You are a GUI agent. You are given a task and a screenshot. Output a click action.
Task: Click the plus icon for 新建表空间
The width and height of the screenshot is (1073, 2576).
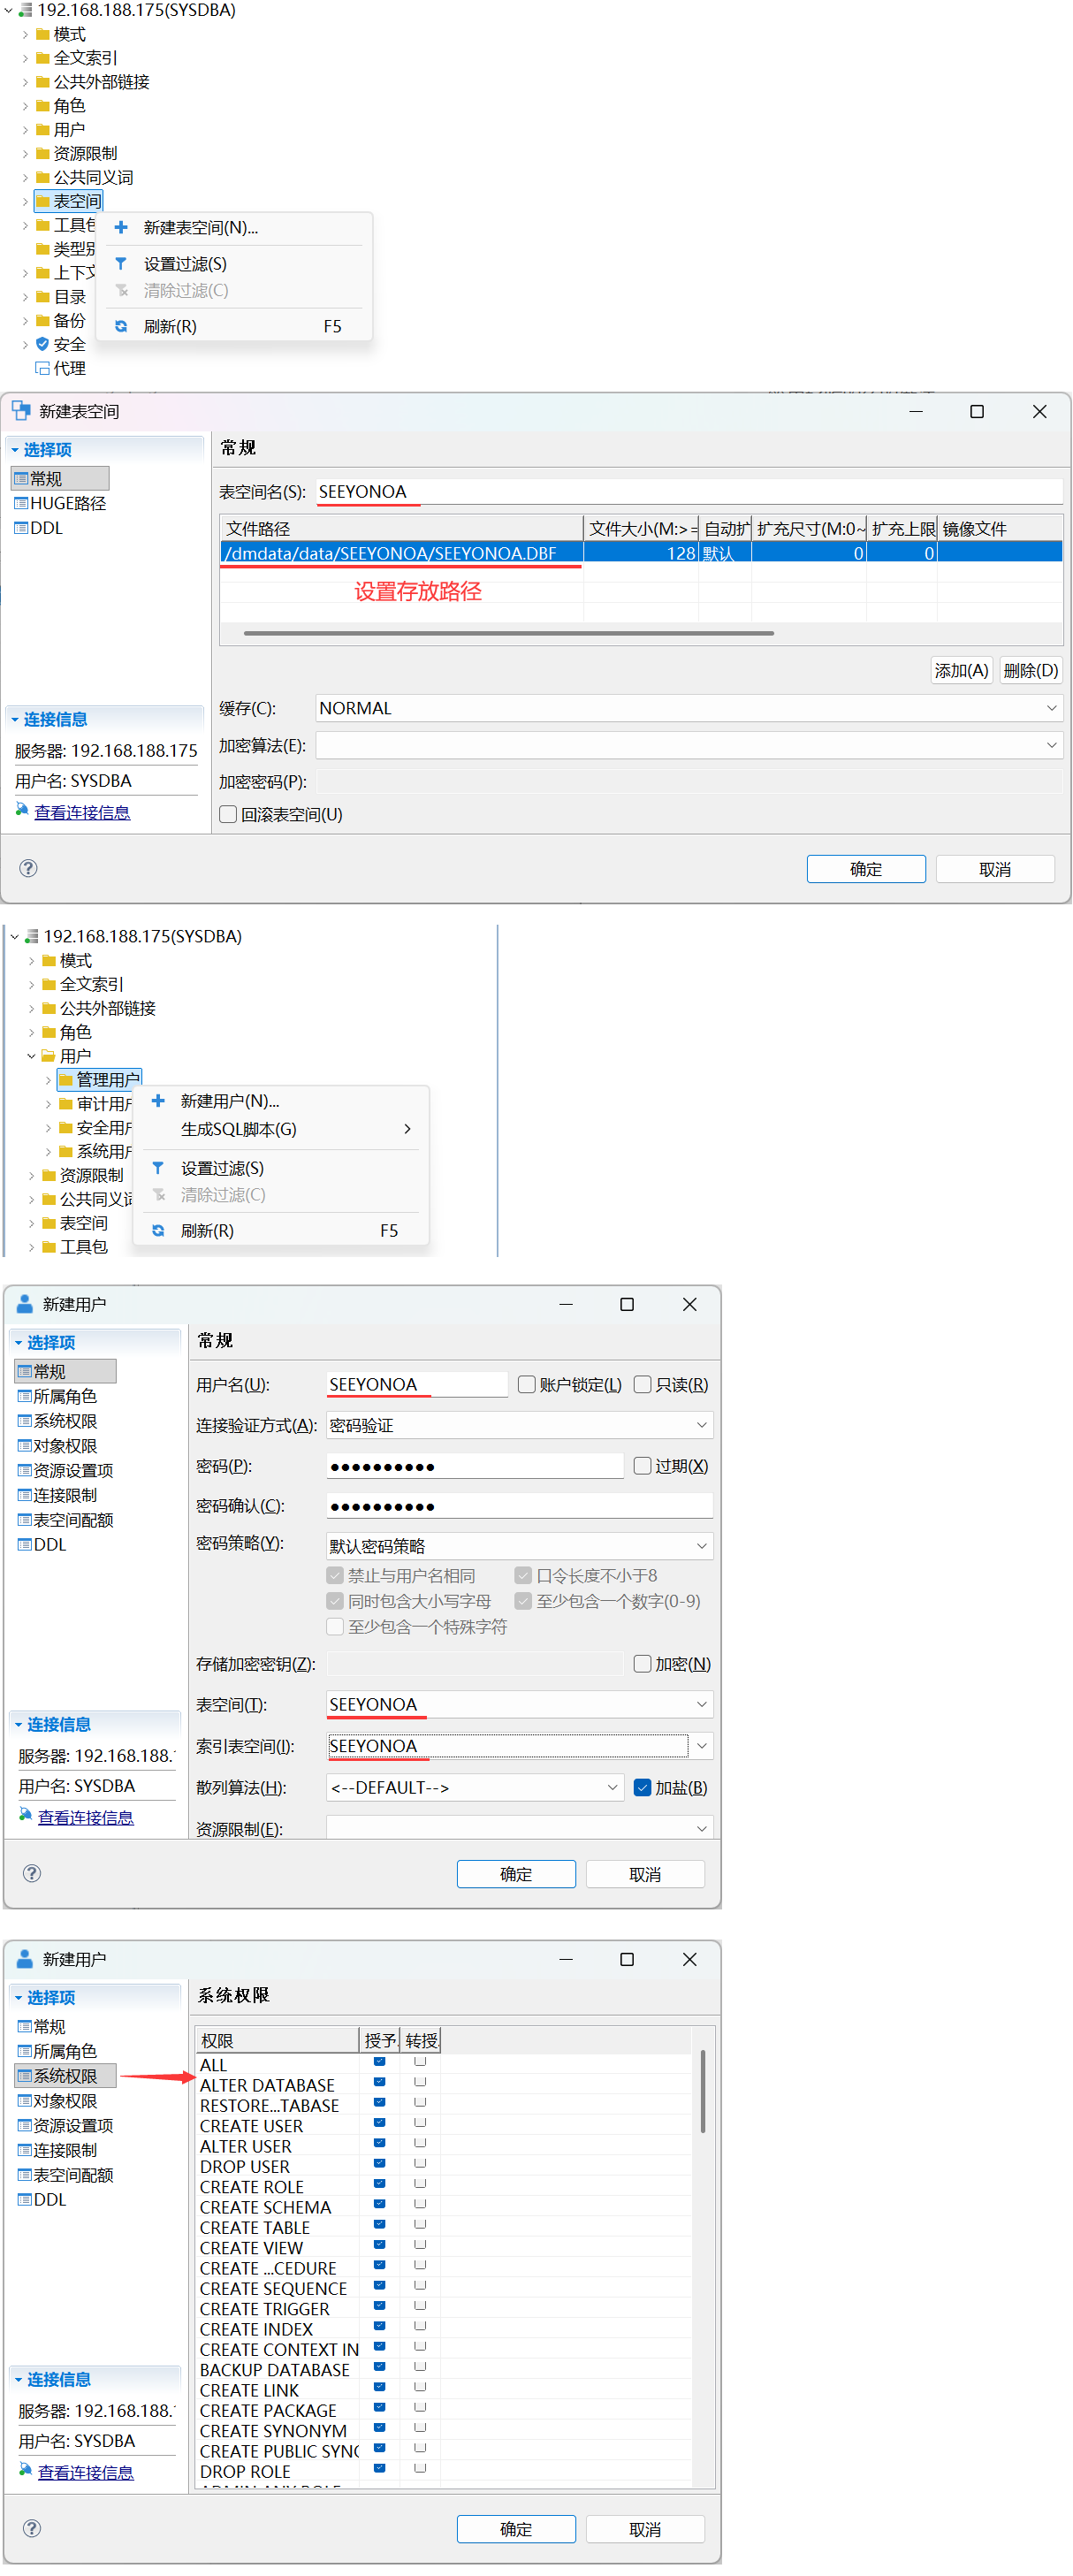[x=121, y=228]
